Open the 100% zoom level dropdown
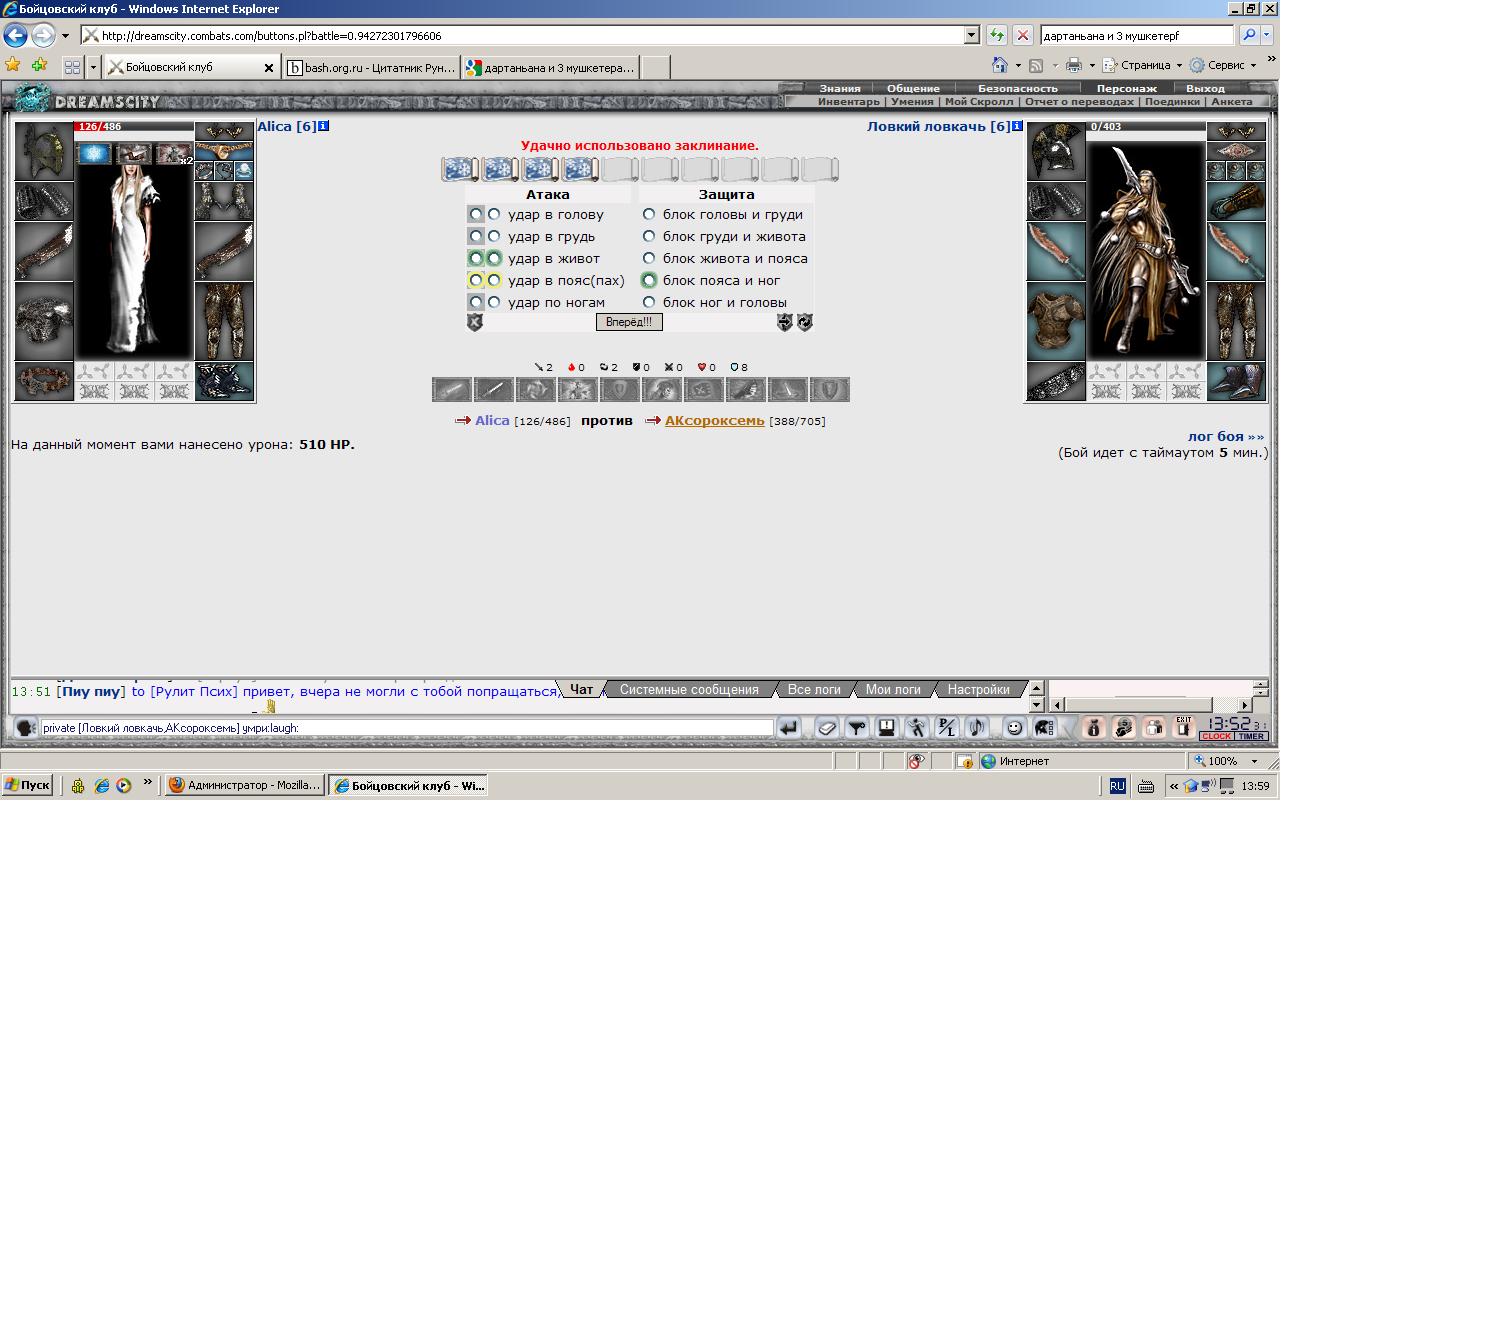1491x1332 pixels. [x=1254, y=761]
